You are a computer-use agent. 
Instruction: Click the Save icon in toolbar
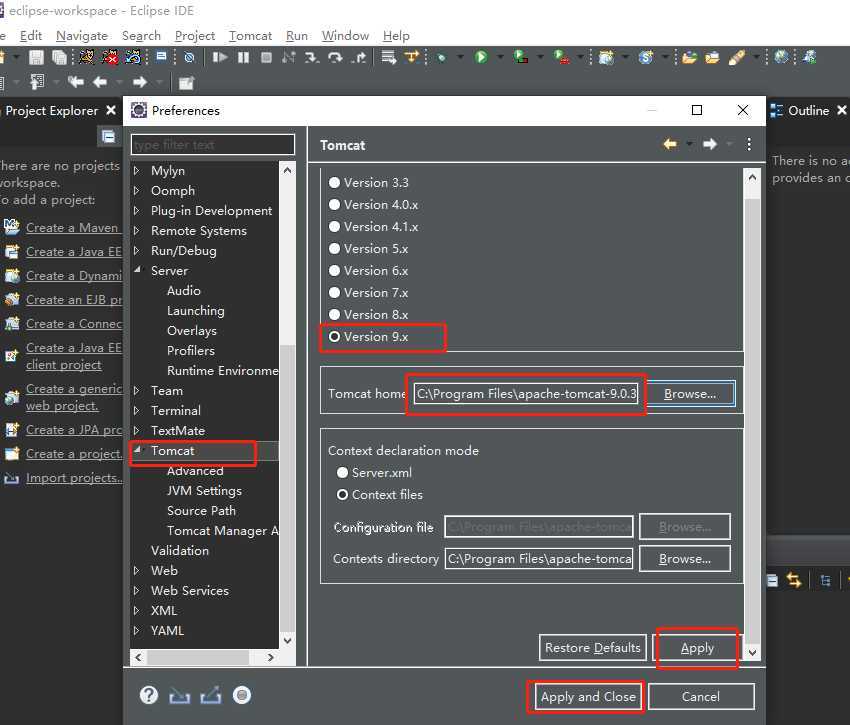coord(36,57)
